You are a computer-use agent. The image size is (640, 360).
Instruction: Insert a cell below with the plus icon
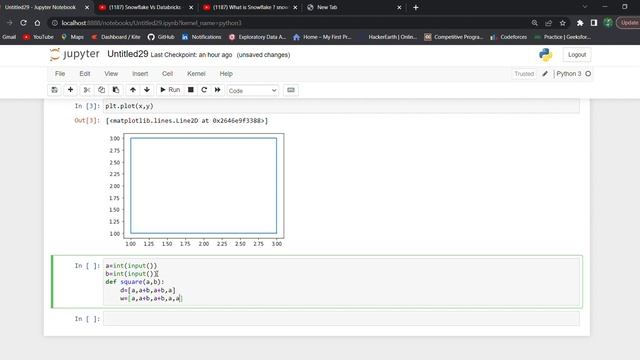[70, 90]
